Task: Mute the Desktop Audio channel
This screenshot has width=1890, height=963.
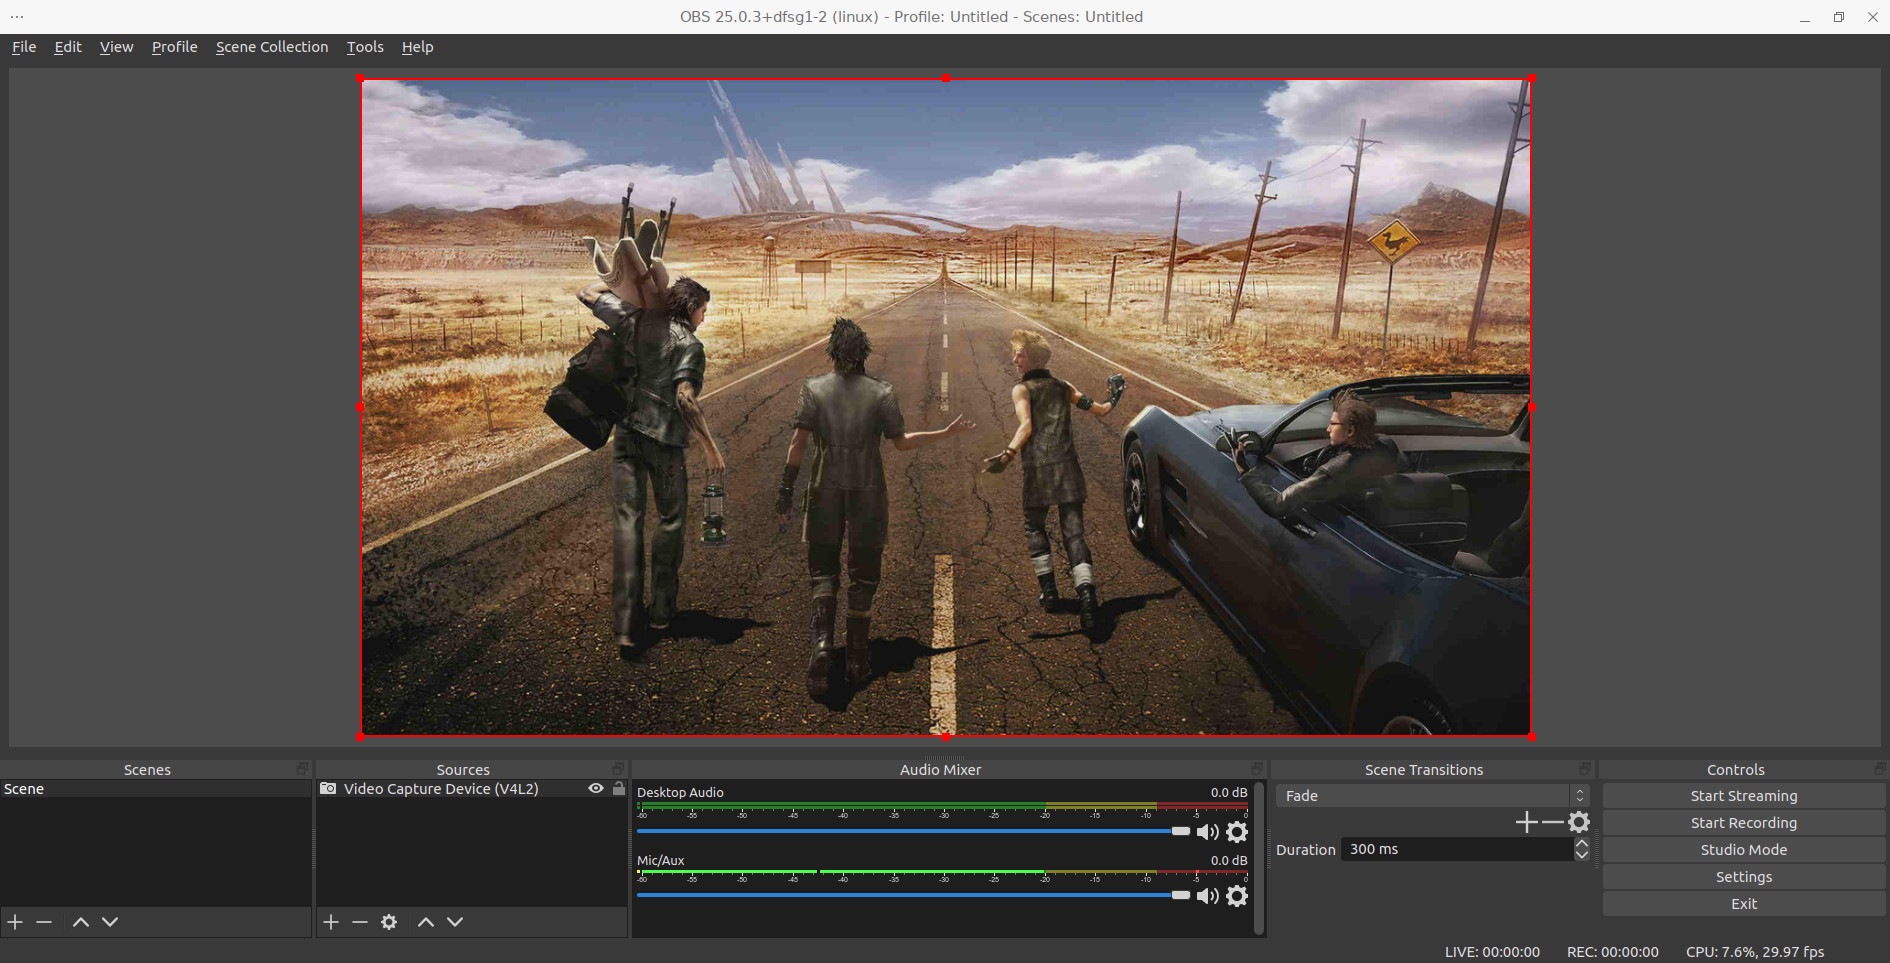Action: [x=1208, y=832]
